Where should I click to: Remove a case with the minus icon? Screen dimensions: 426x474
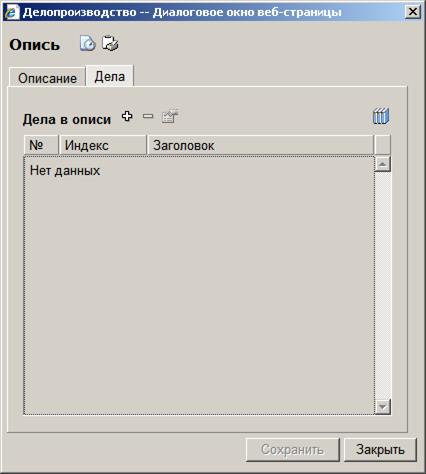pyautogui.click(x=148, y=116)
